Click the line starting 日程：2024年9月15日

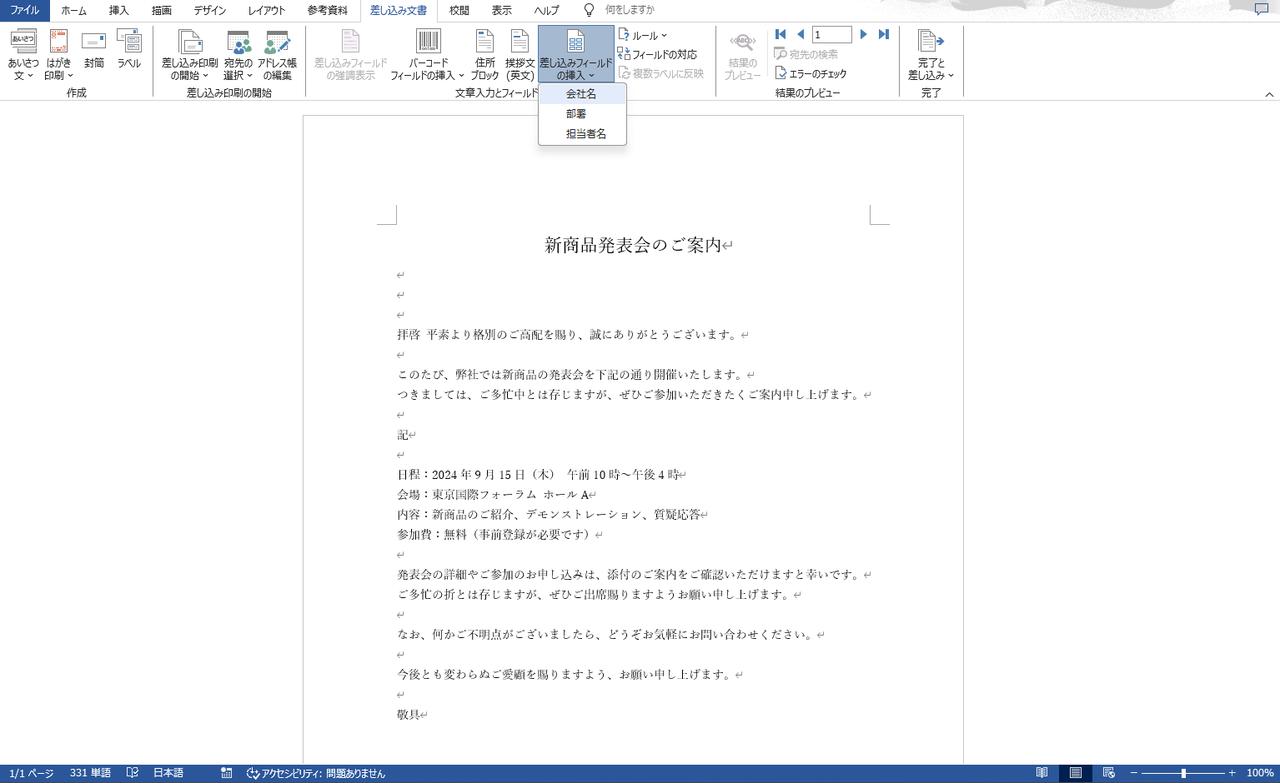538,474
